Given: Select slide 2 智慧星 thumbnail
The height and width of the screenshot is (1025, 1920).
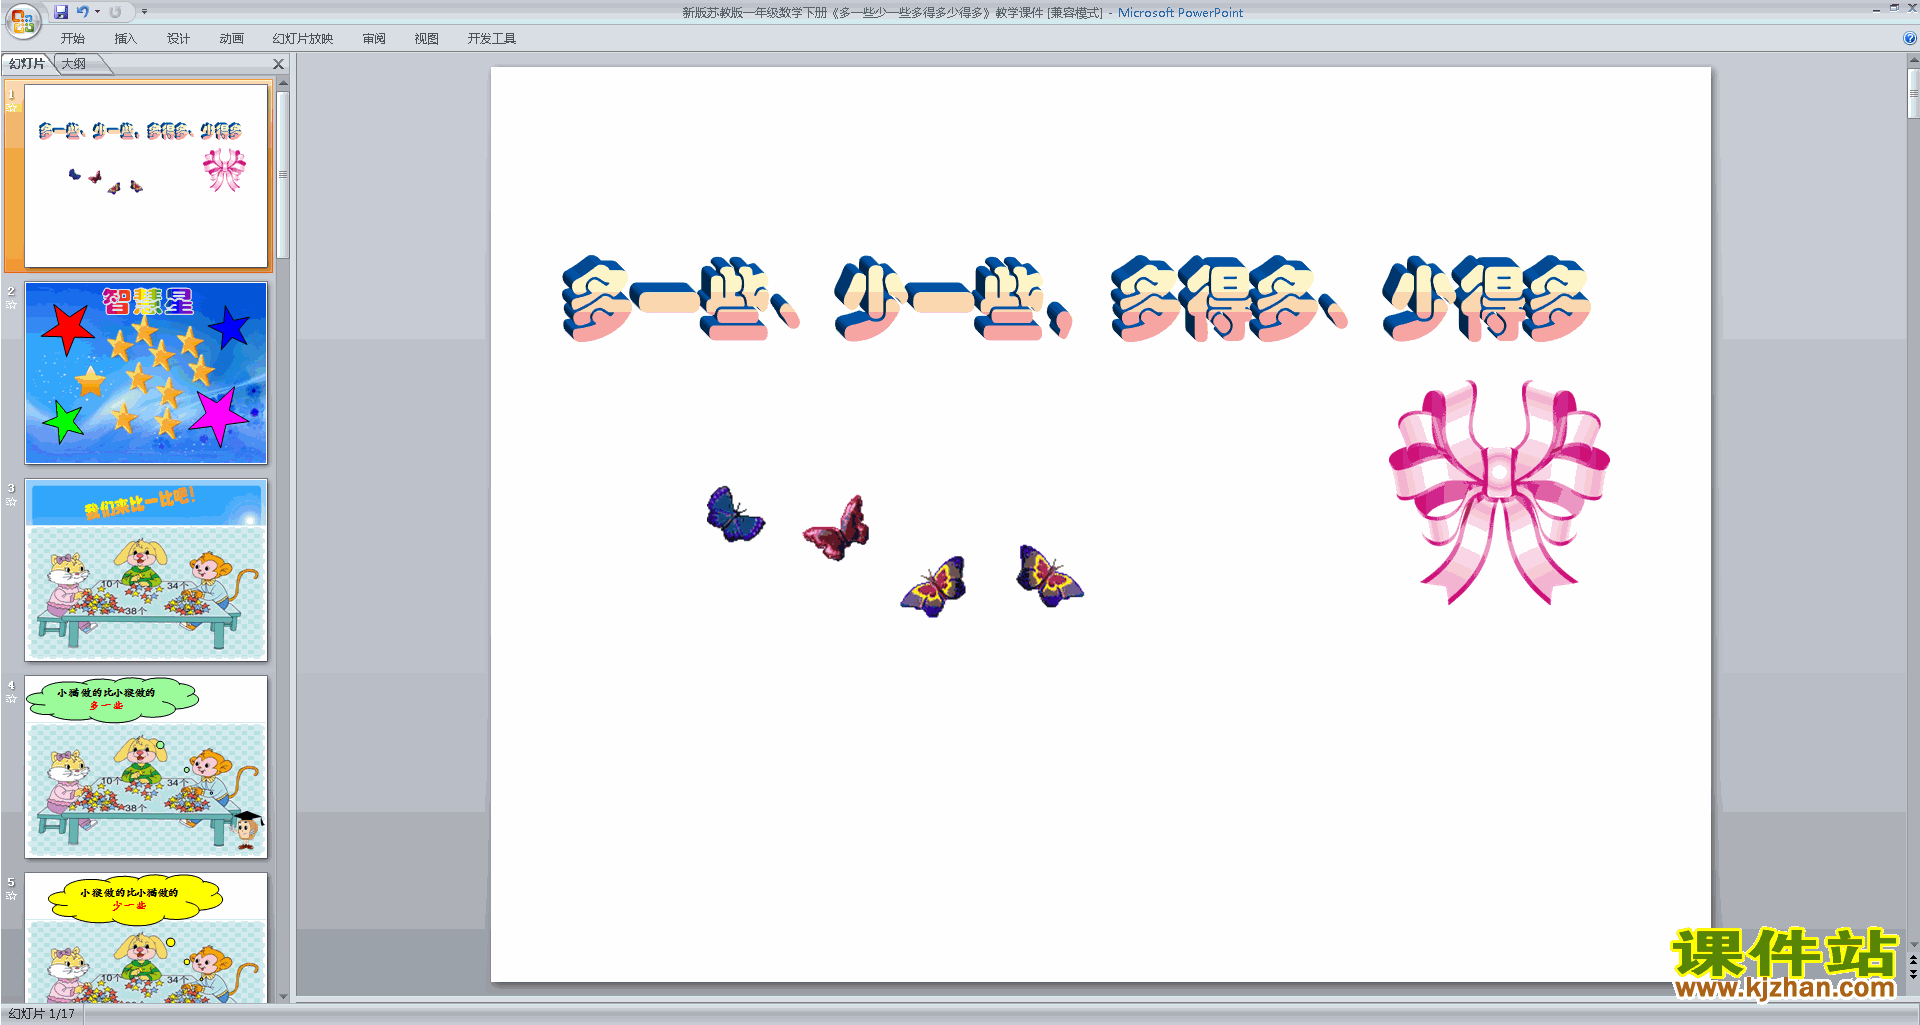Looking at the screenshot, I should 146,373.
